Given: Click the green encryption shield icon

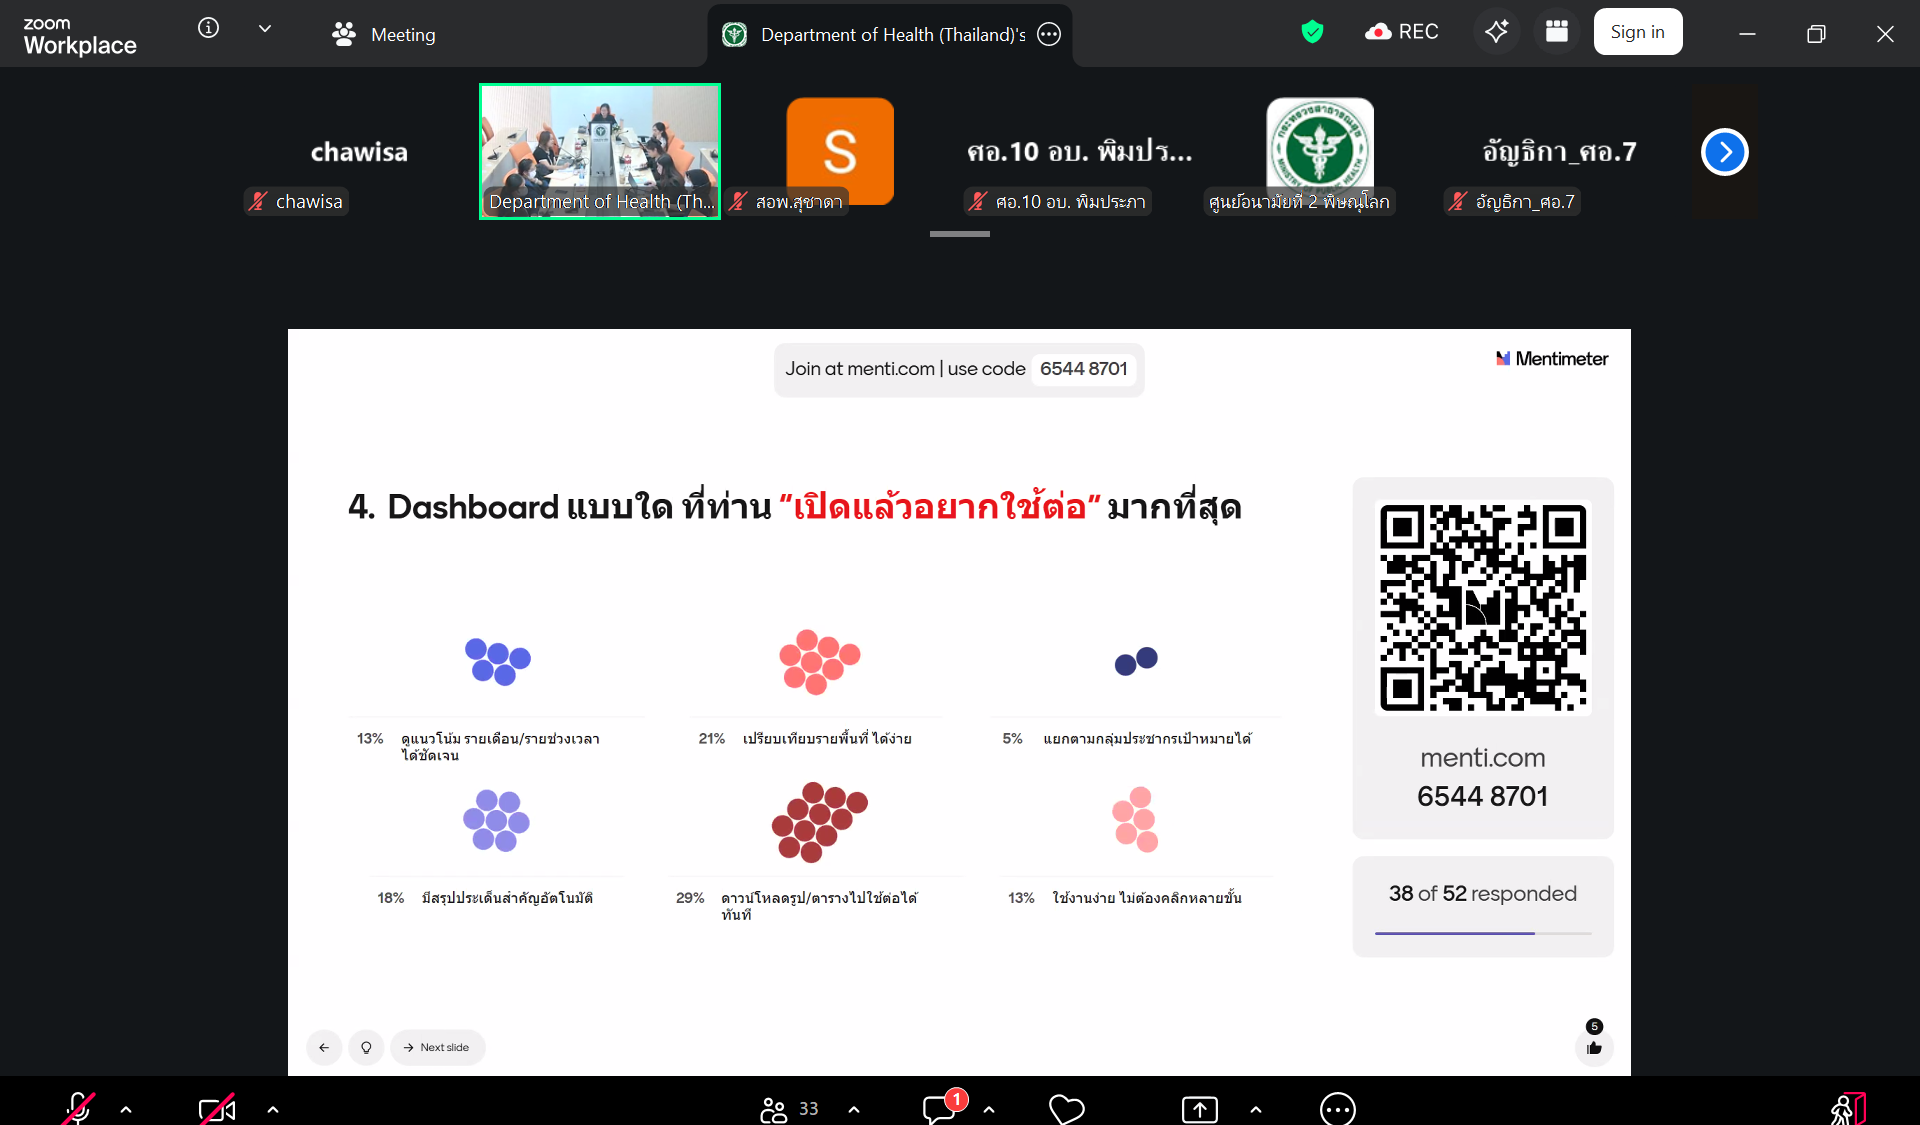Looking at the screenshot, I should pos(1312,32).
